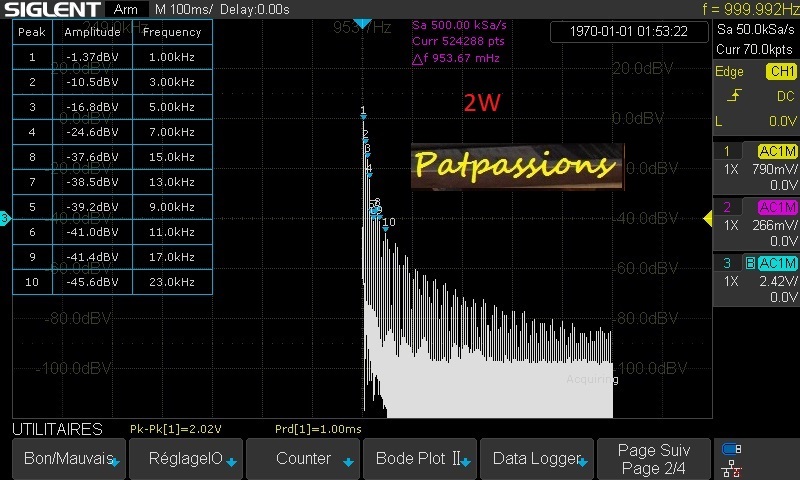Open the Bode Plot II menu
This screenshot has width=800, height=480.
pos(421,459)
